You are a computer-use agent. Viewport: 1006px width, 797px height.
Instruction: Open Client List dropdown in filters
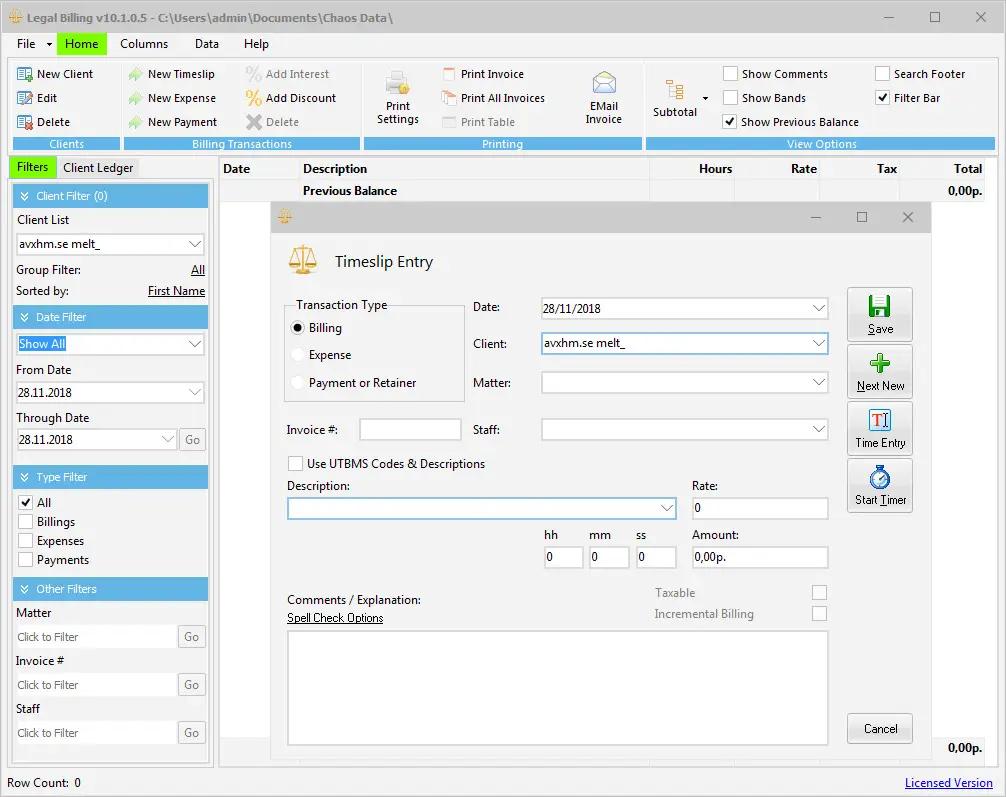click(194, 244)
